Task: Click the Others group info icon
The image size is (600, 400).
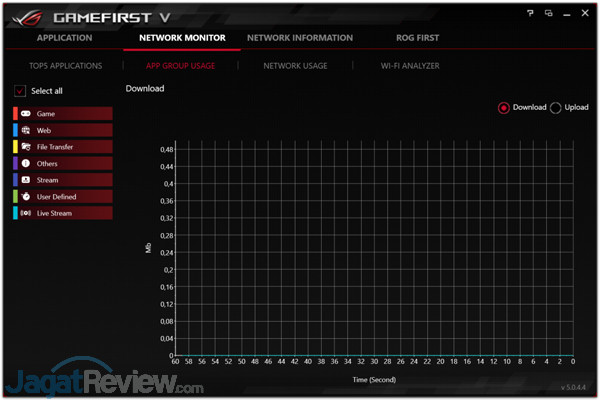Action: point(26,163)
